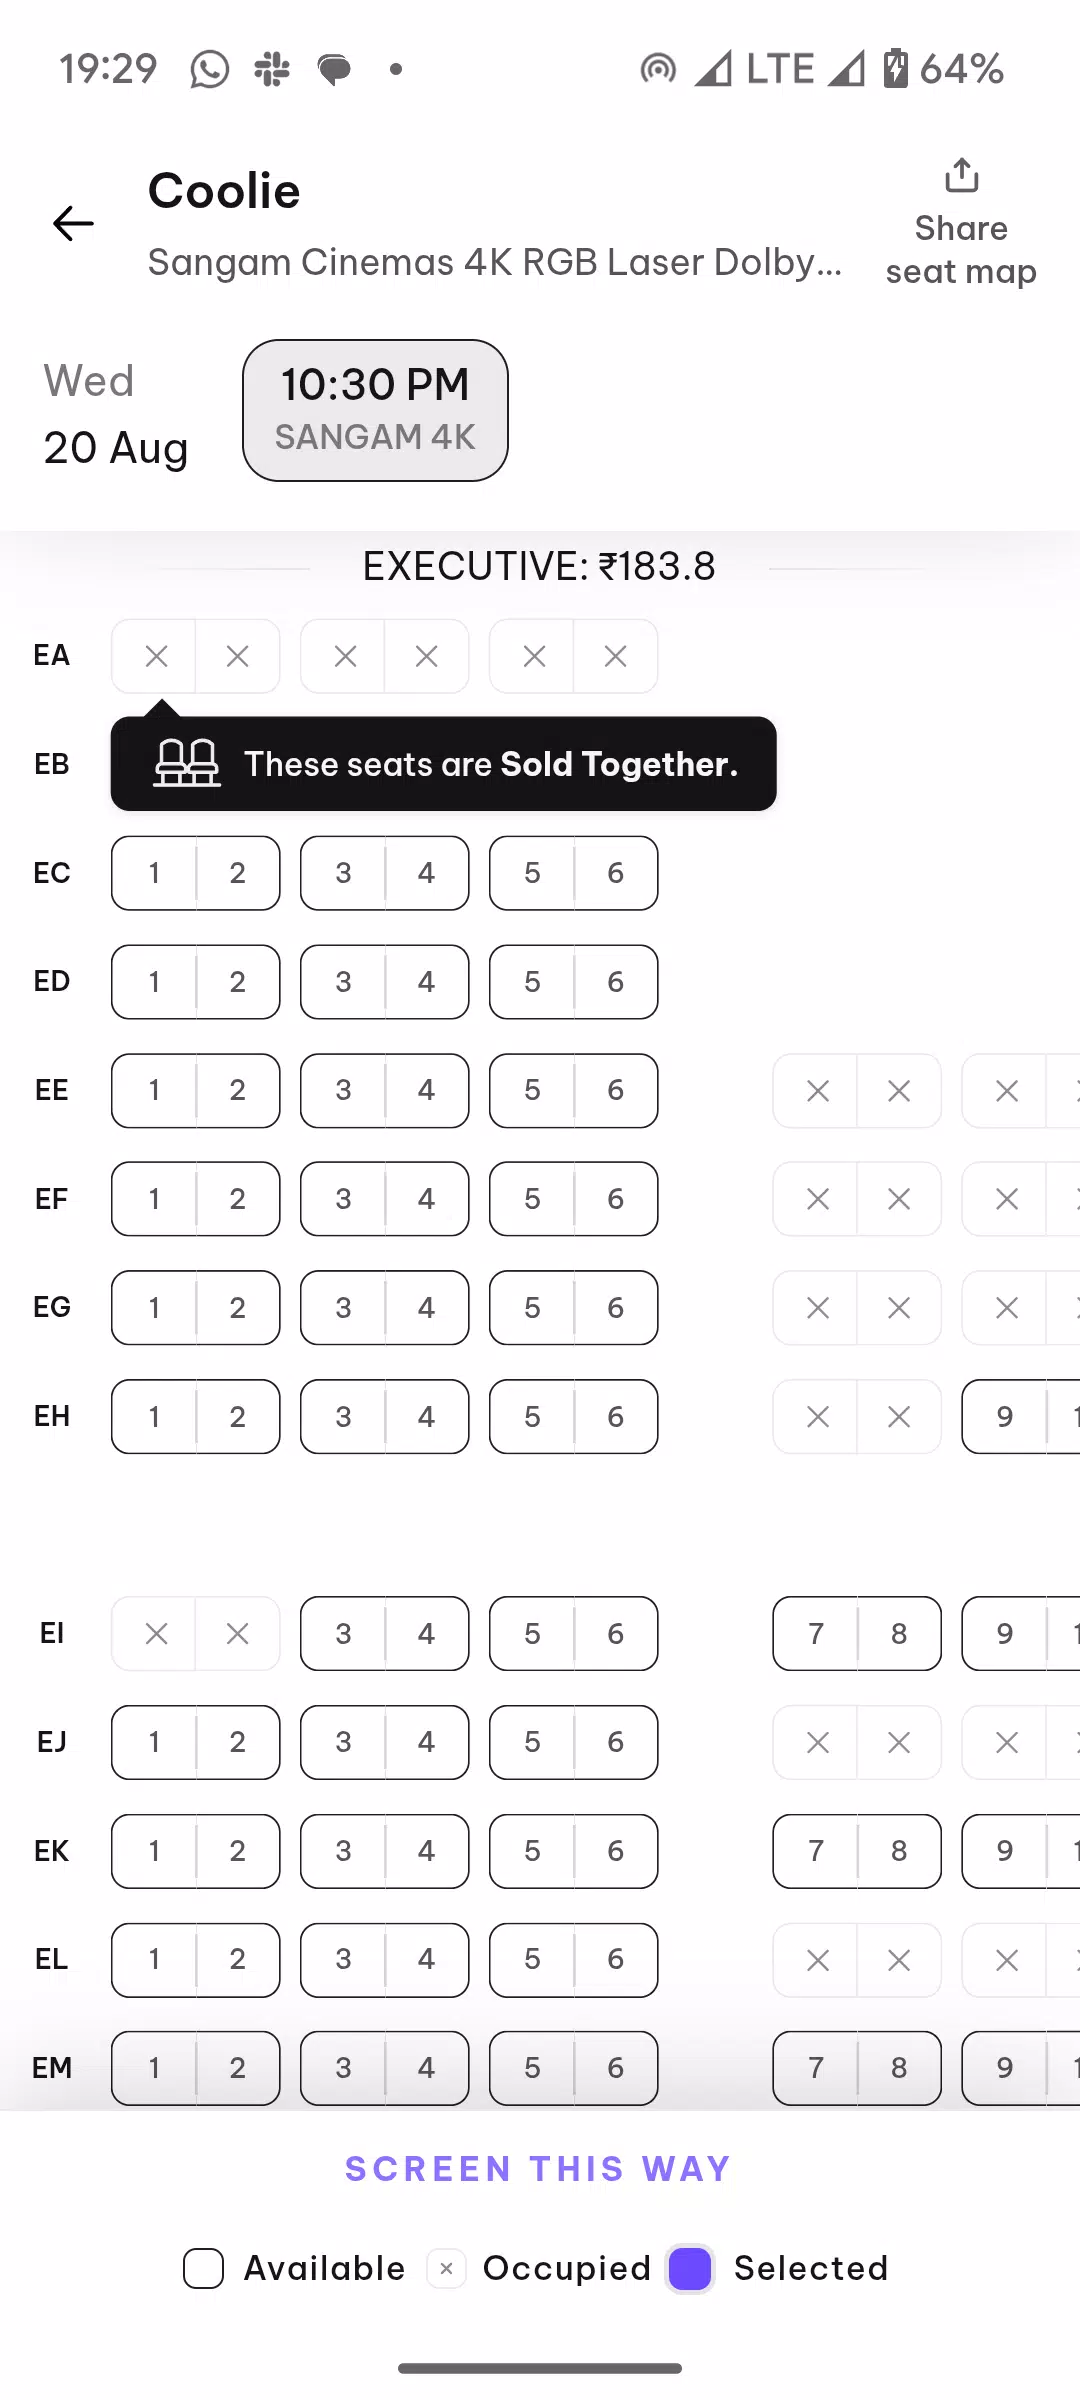This screenshot has height=2400, width=1080.
Task: Tap the Slack notification icon
Action: coord(272,69)
